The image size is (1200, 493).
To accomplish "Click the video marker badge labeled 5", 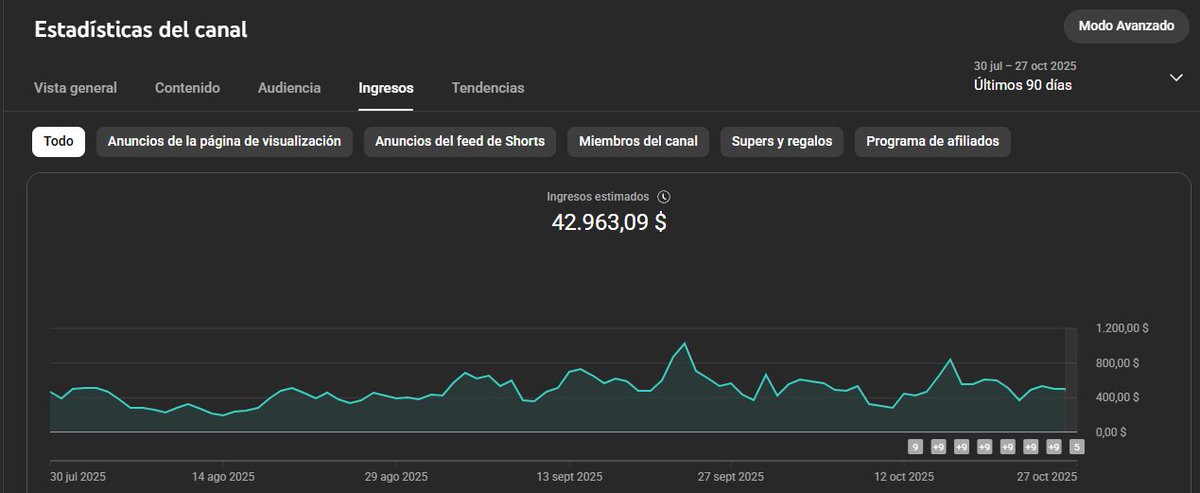I will click(x=1077, y=447).
